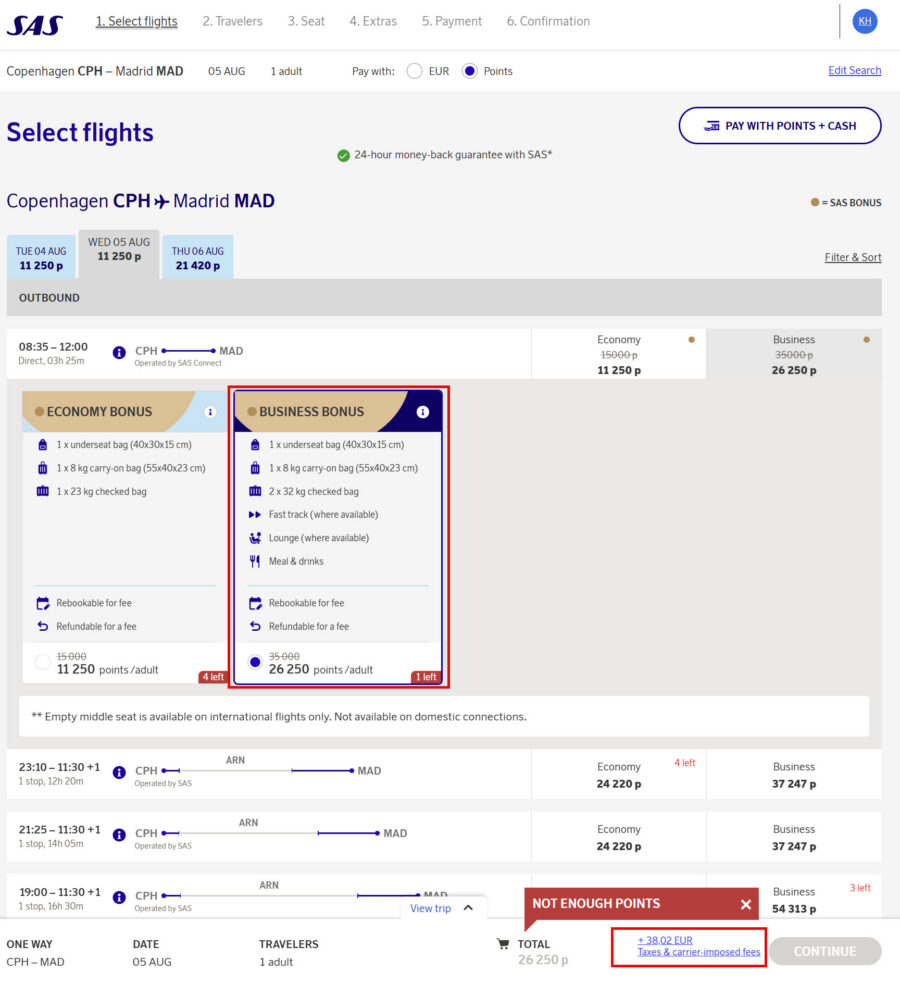Open Filter & Sort options

(x=852, y=257)
